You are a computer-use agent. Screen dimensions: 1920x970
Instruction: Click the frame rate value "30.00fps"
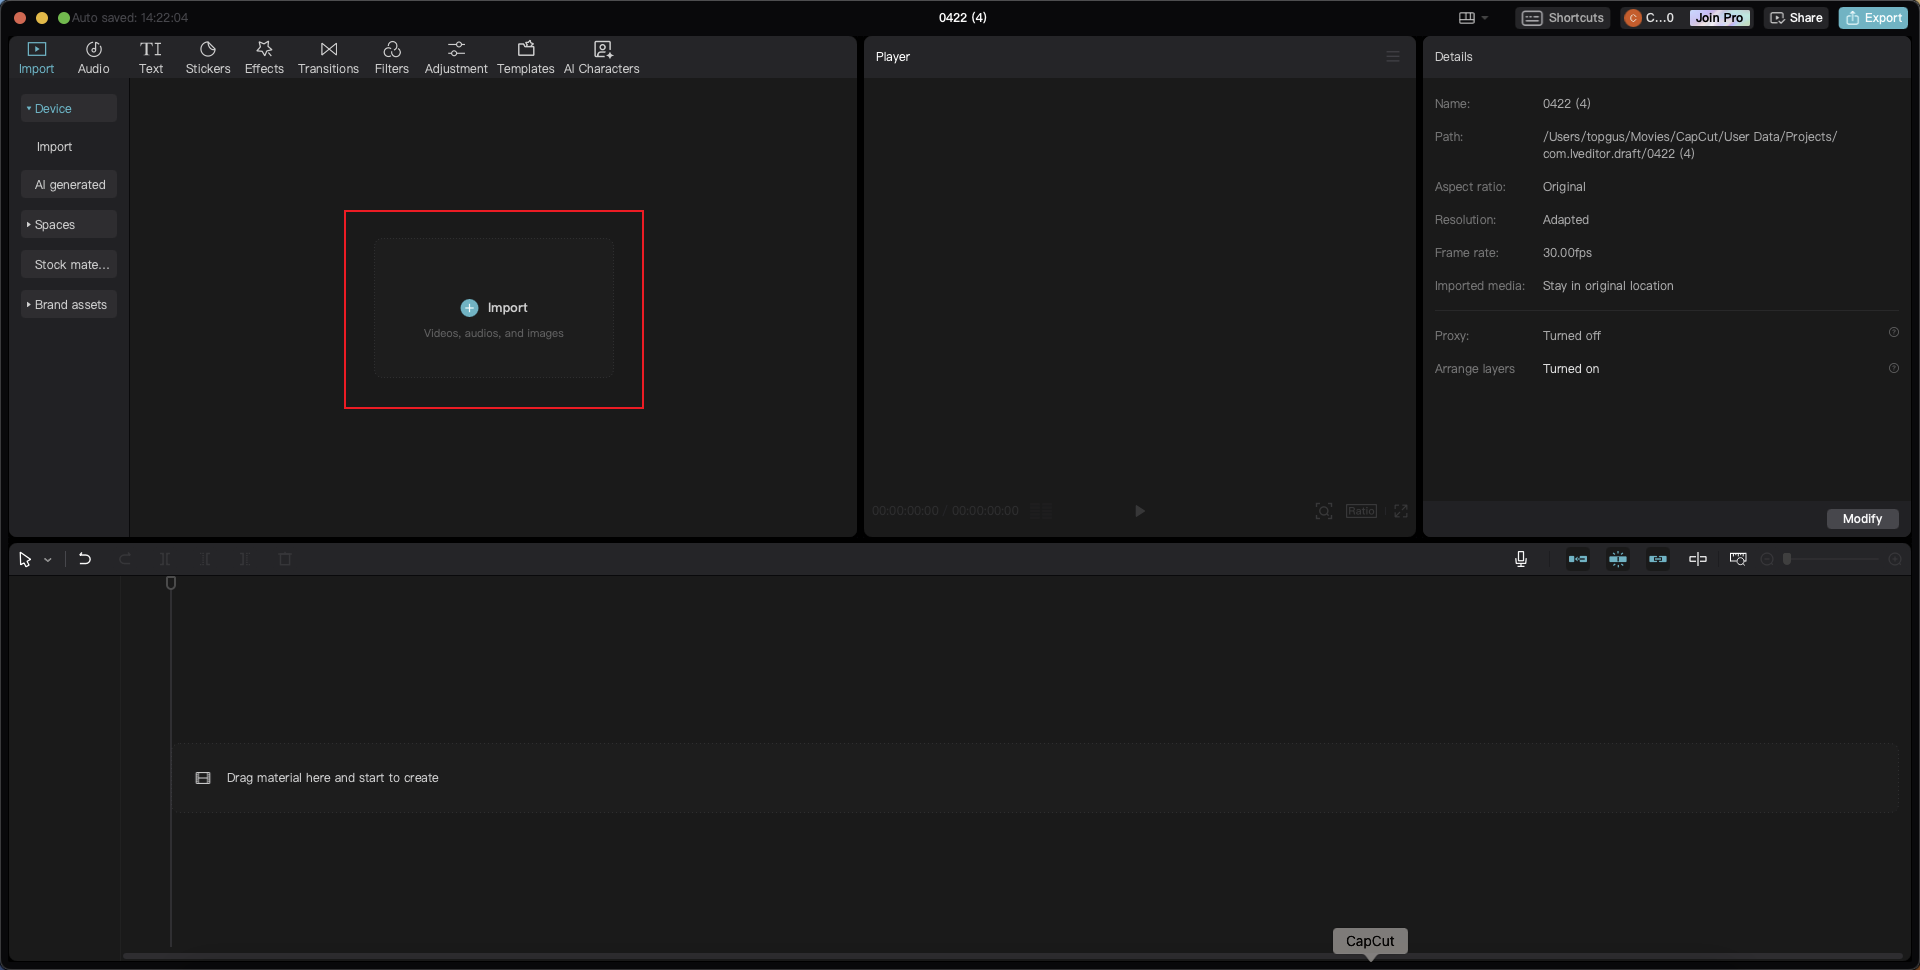1567,253
